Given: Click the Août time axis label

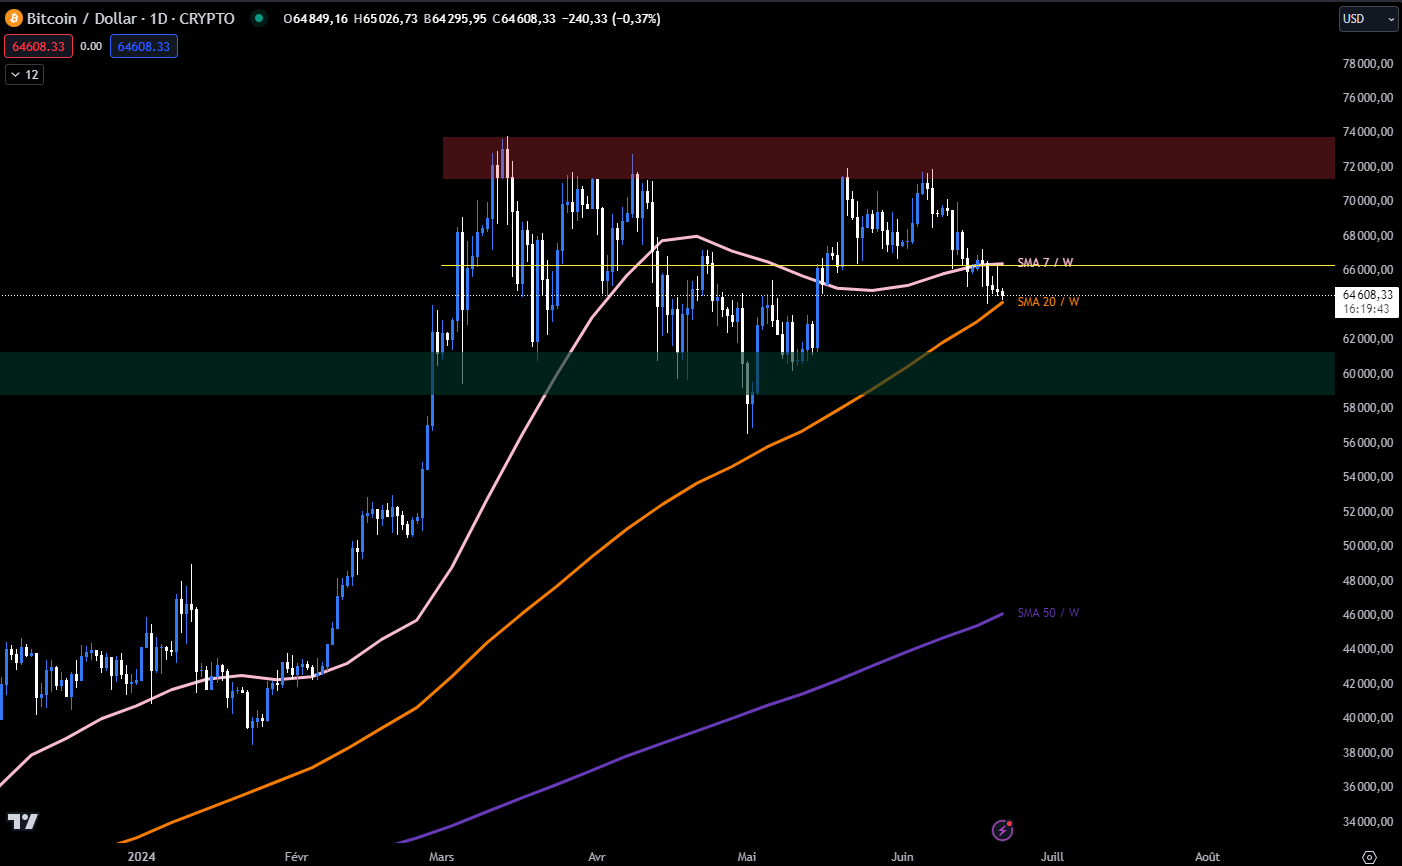Looking at the screenshot, I should pyautogui.click(x=1208, y=857).
